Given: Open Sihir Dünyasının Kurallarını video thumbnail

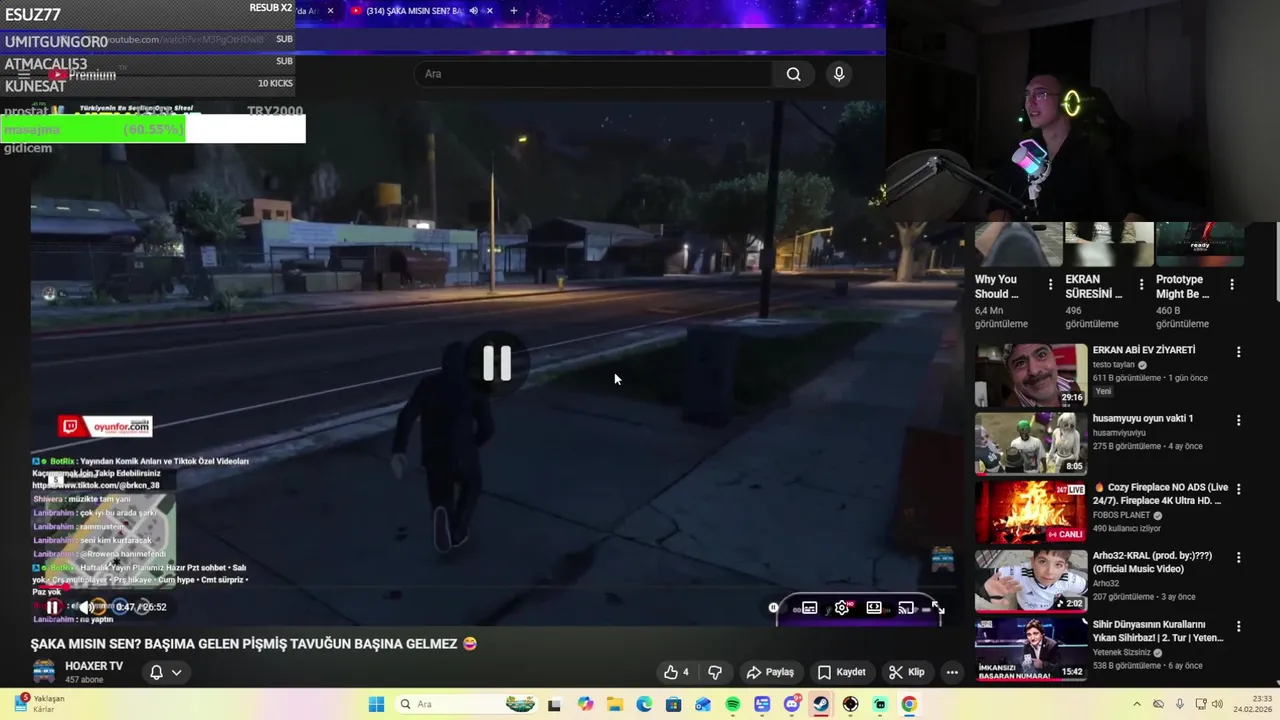Looking at the screenshot, I should click(x=1031, y=649).
